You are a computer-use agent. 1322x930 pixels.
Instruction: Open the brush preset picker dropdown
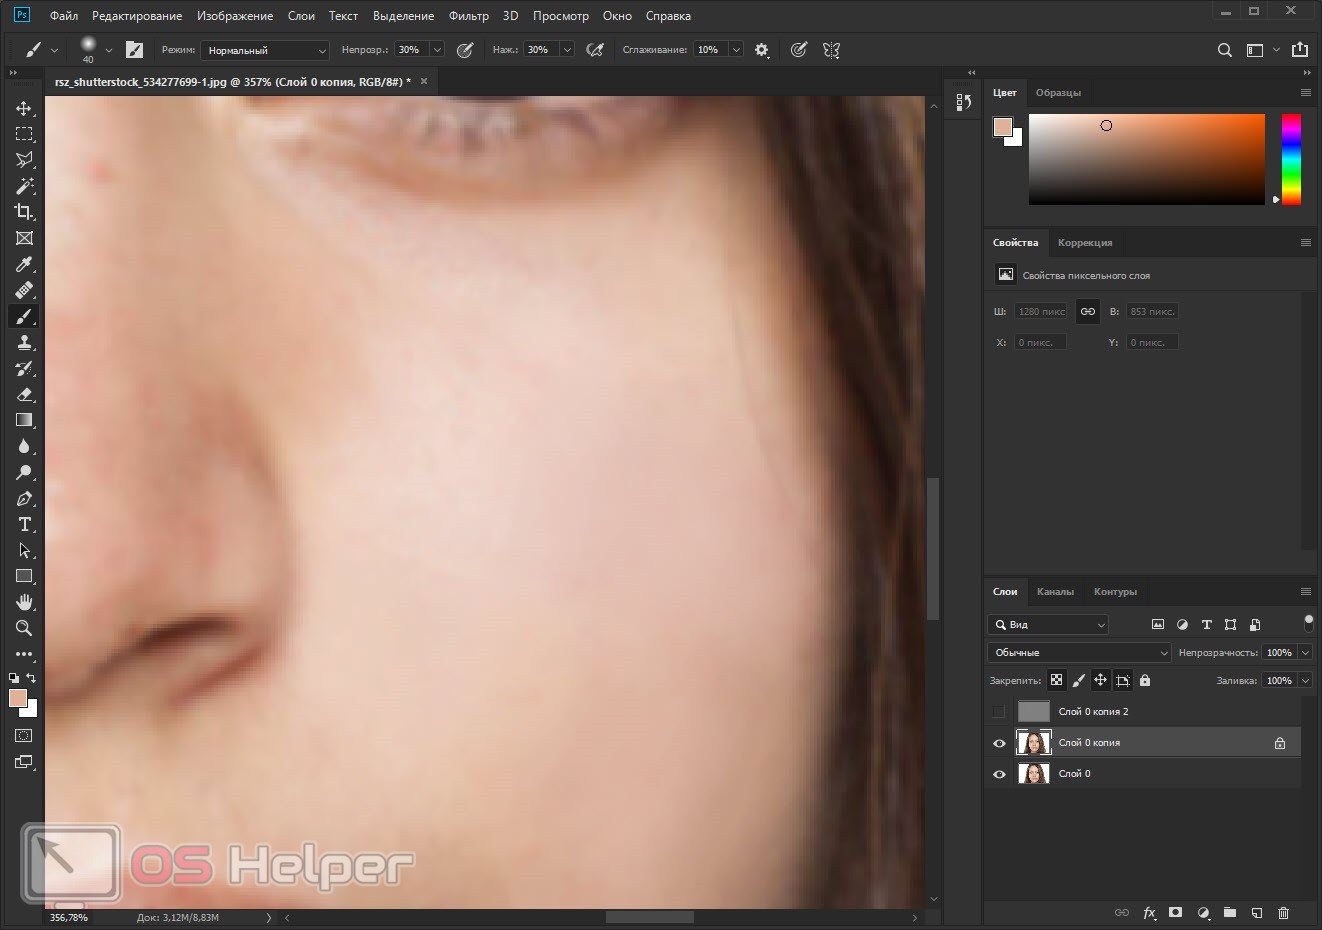(108, 50)
